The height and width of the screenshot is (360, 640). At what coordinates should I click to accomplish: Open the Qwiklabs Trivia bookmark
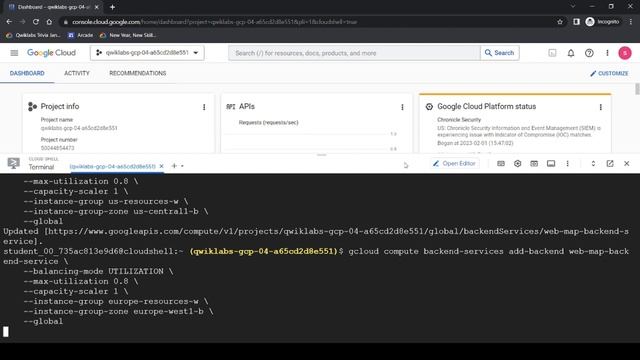click(x=33, y=36)
